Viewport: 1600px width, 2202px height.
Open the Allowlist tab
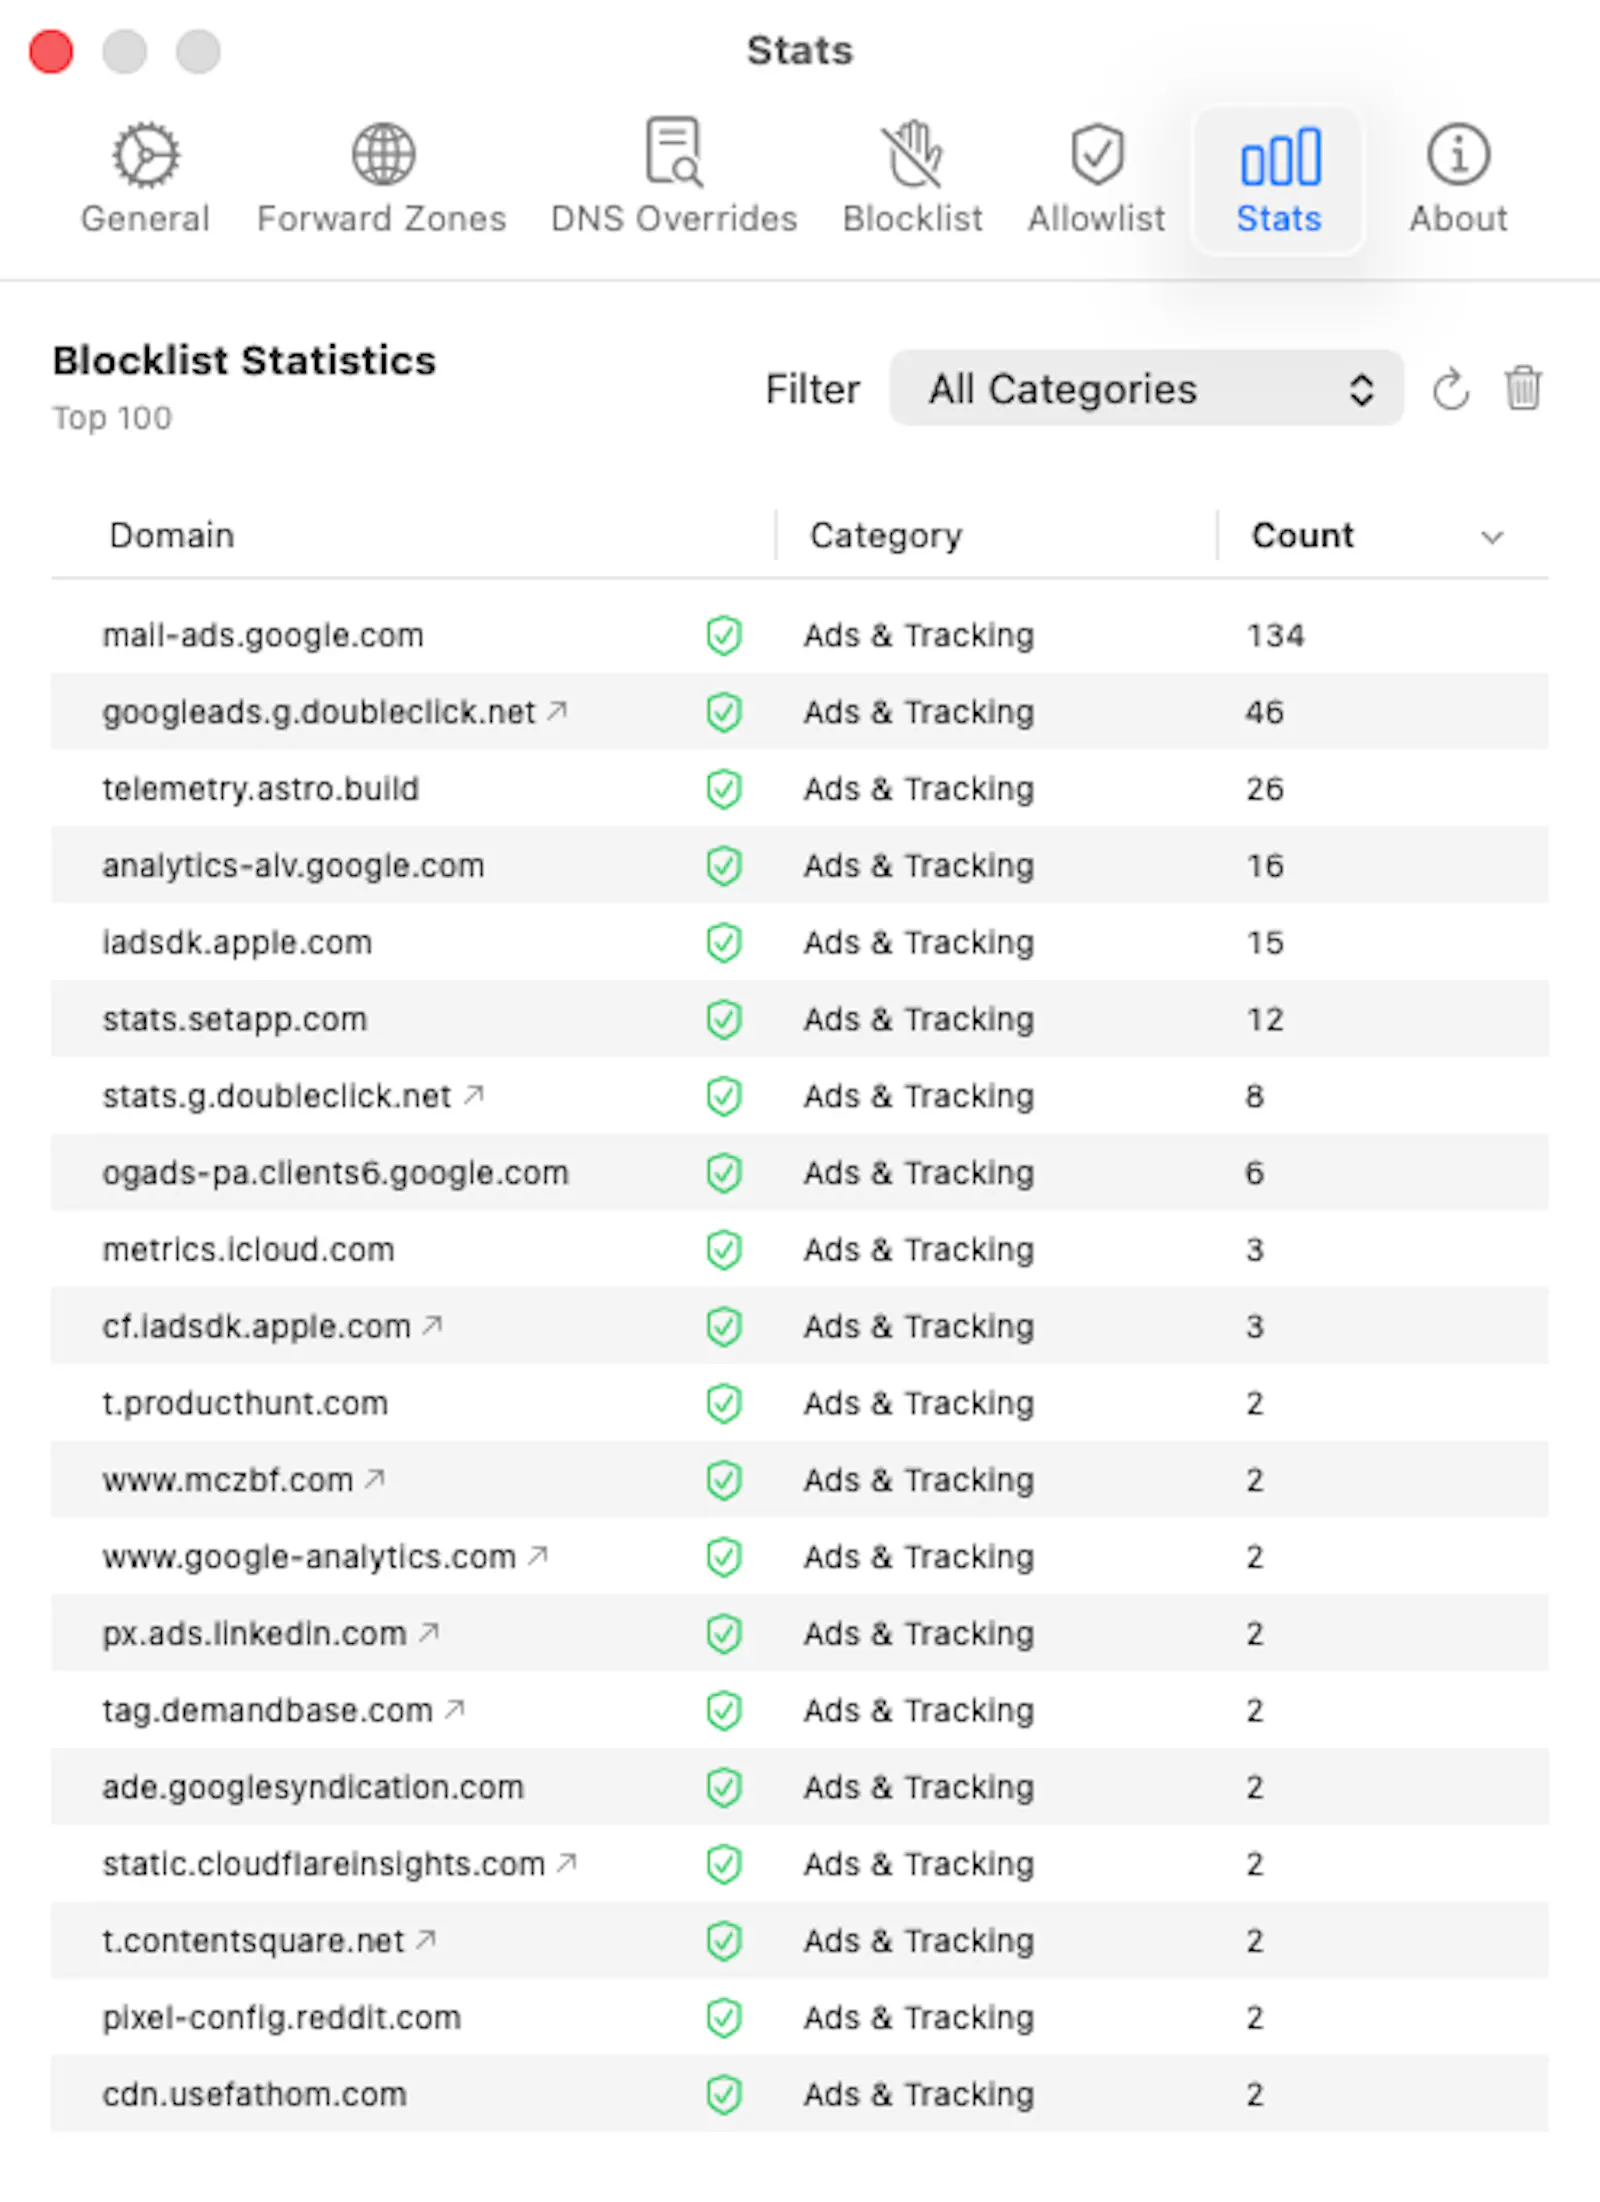pos(1096,179)
